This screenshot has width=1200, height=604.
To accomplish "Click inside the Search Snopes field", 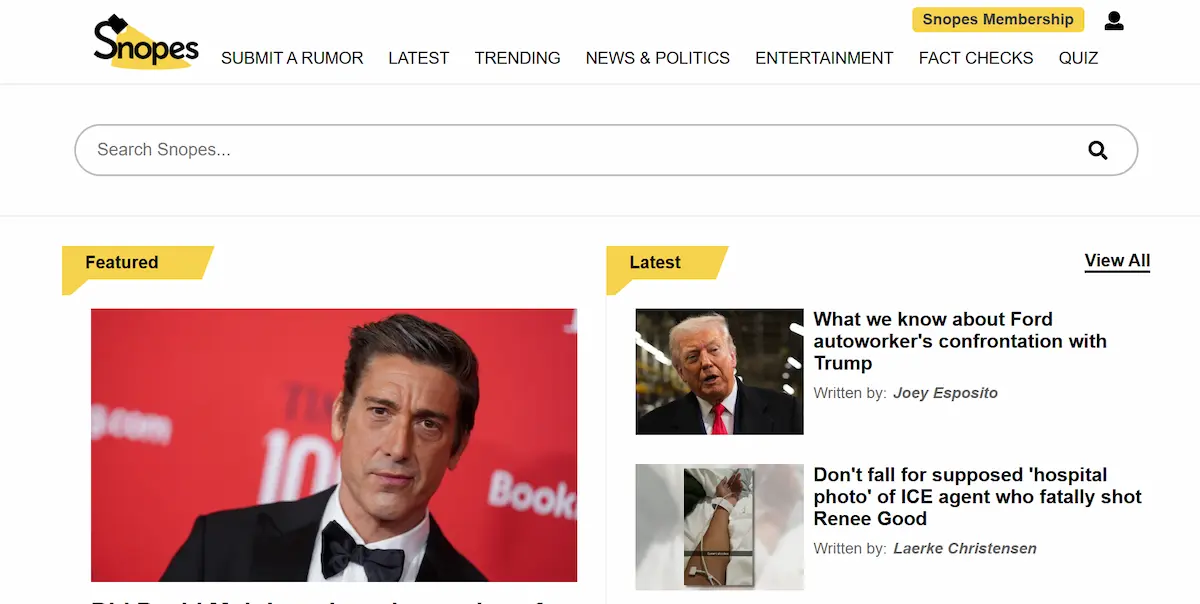I will [x=400, y=149].
